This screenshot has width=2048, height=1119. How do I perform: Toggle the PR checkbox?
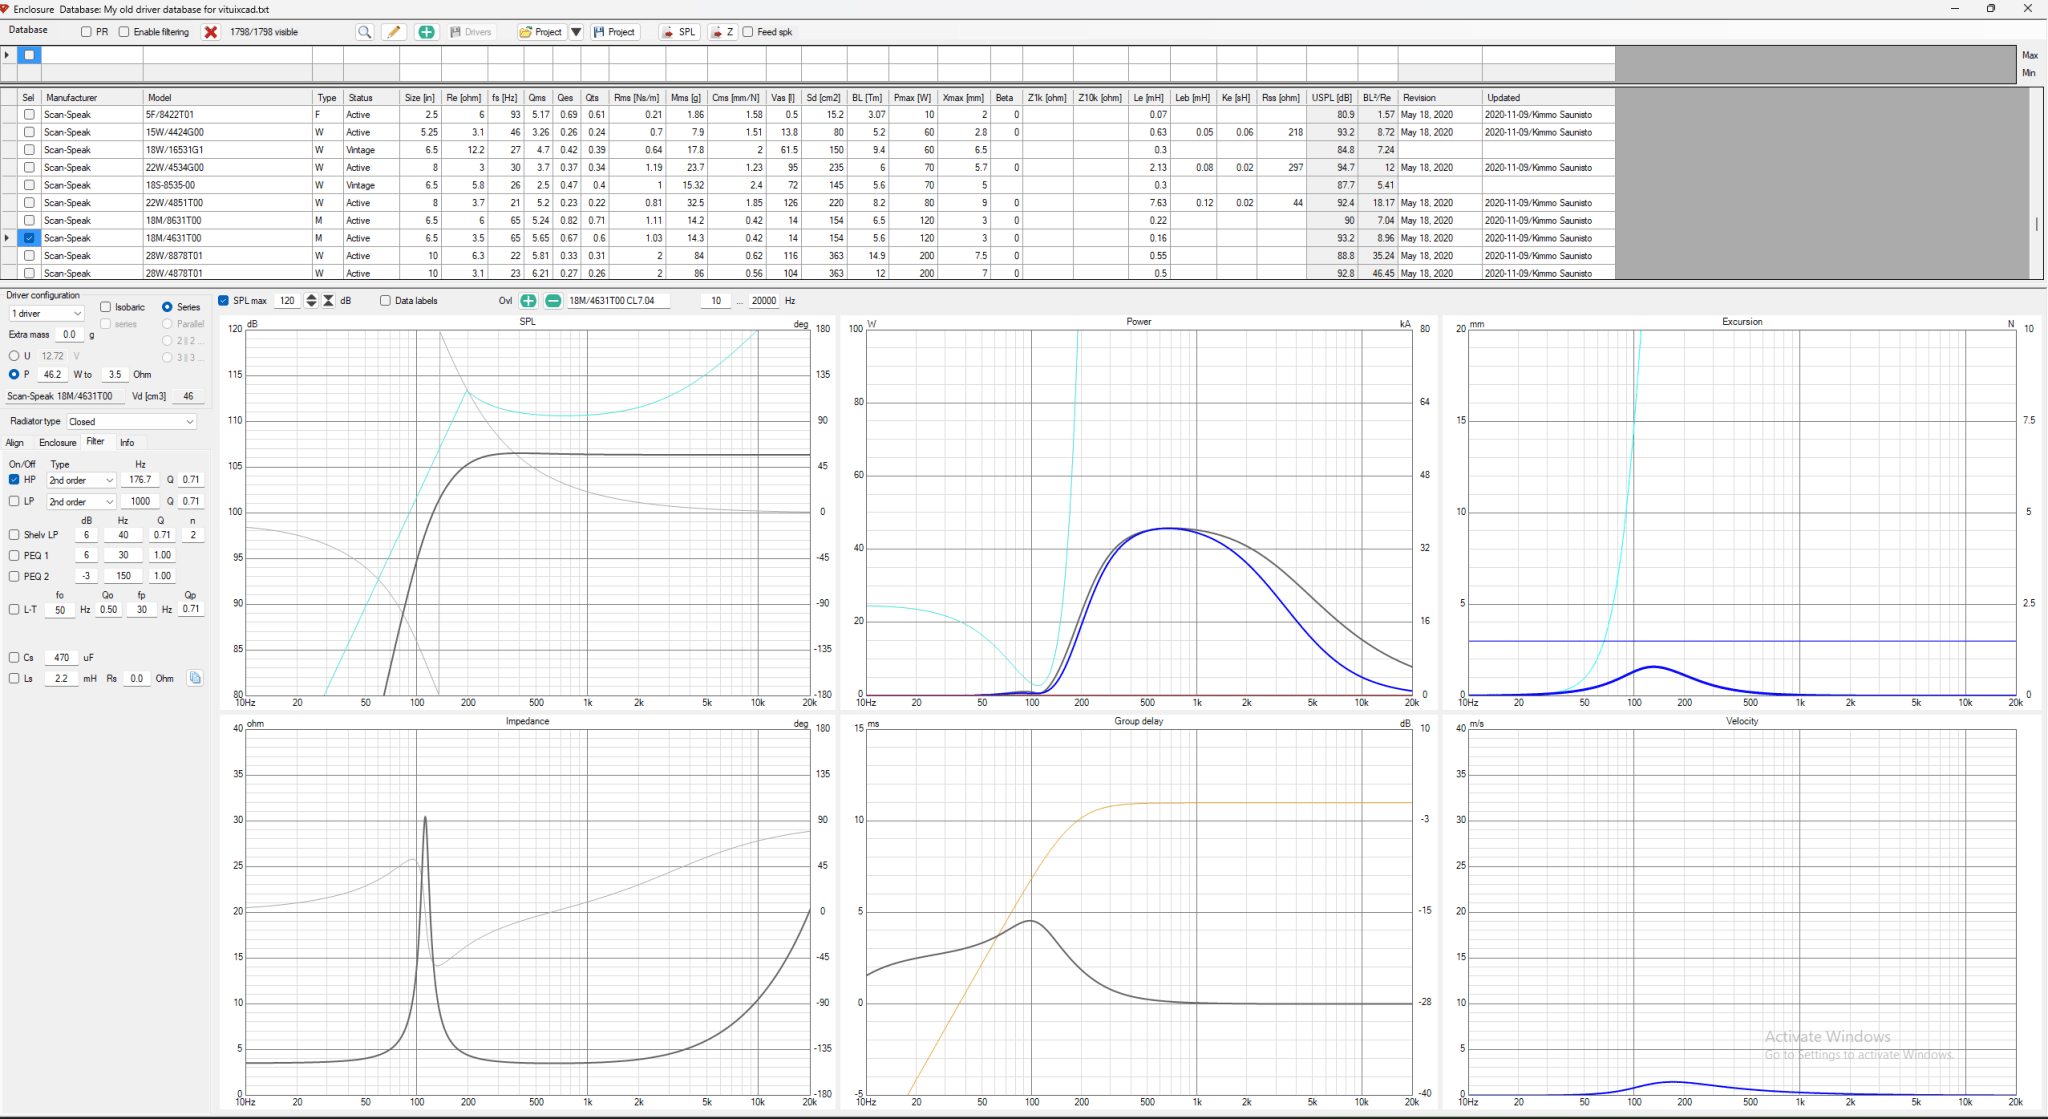click(x=86, y=32)
